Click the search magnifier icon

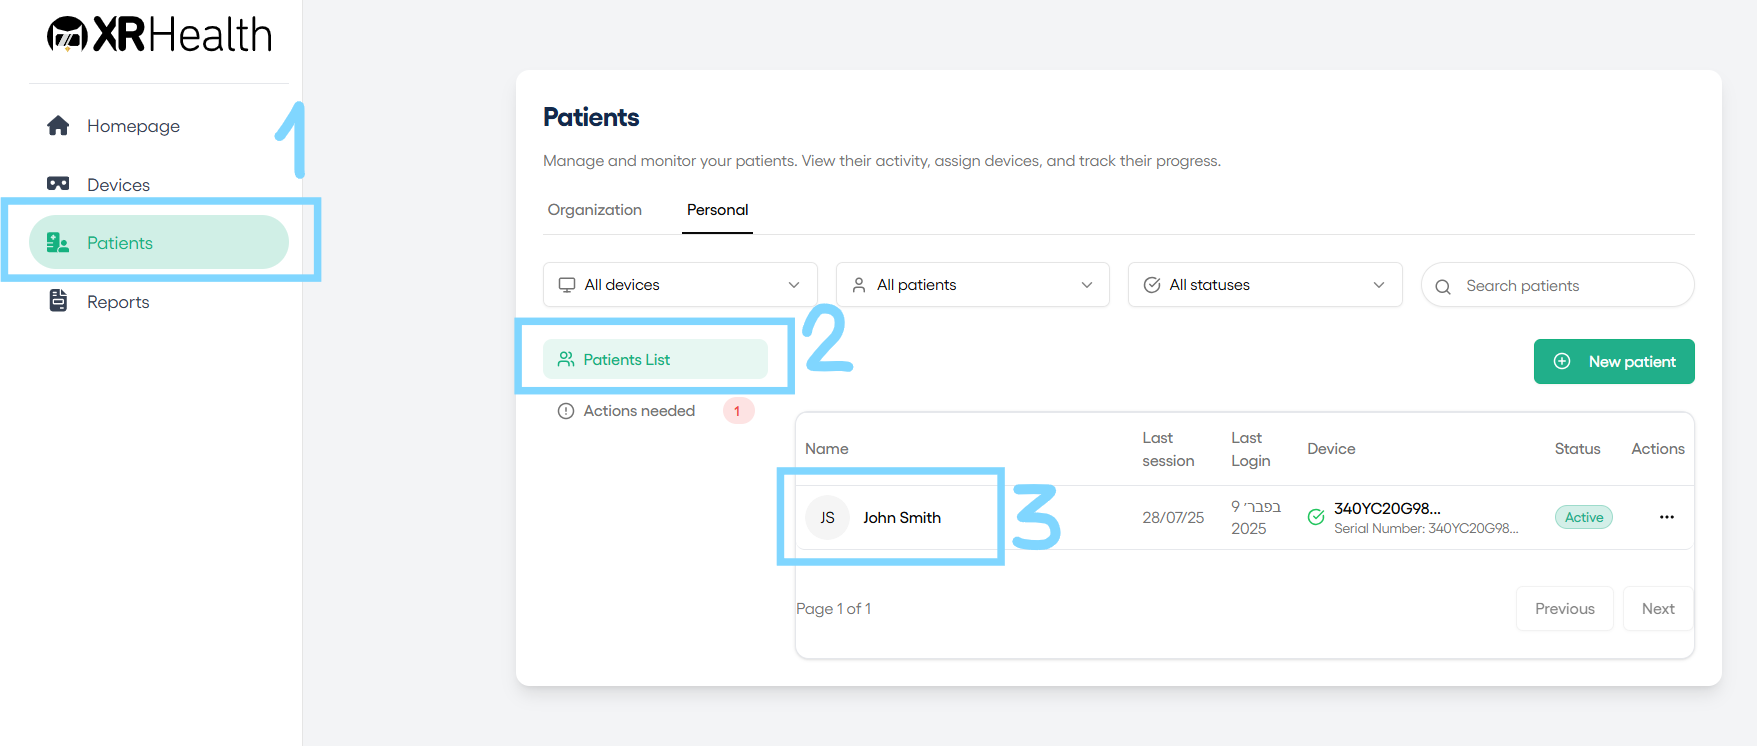tap(1443, 287)
